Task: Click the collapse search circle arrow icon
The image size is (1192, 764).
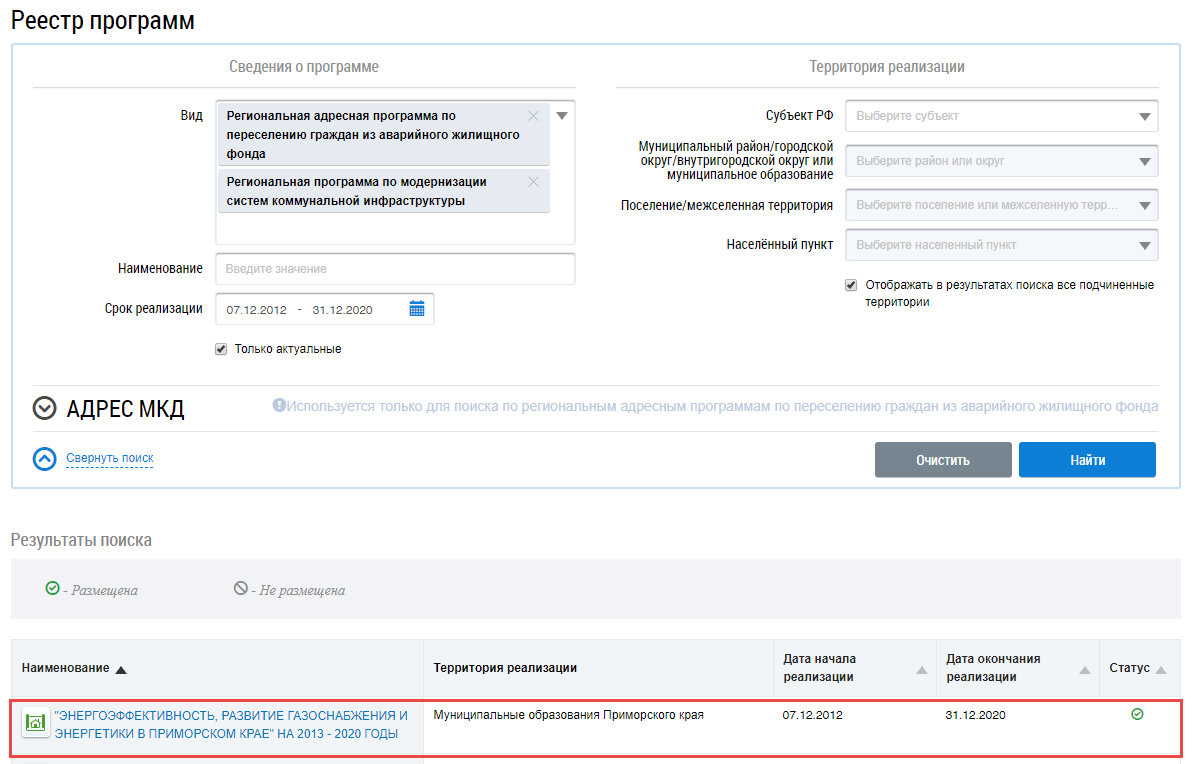Action: (x=44, y=458)
